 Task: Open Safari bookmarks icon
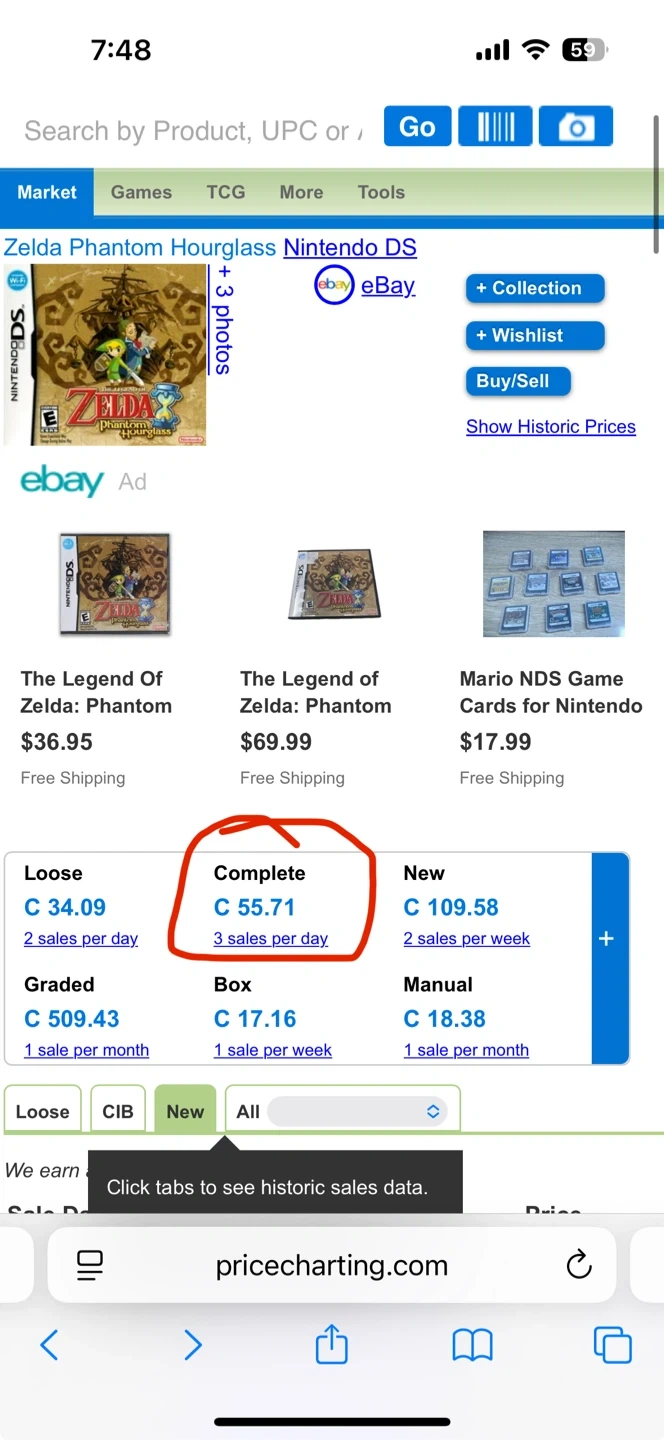tap(473, 1345)
